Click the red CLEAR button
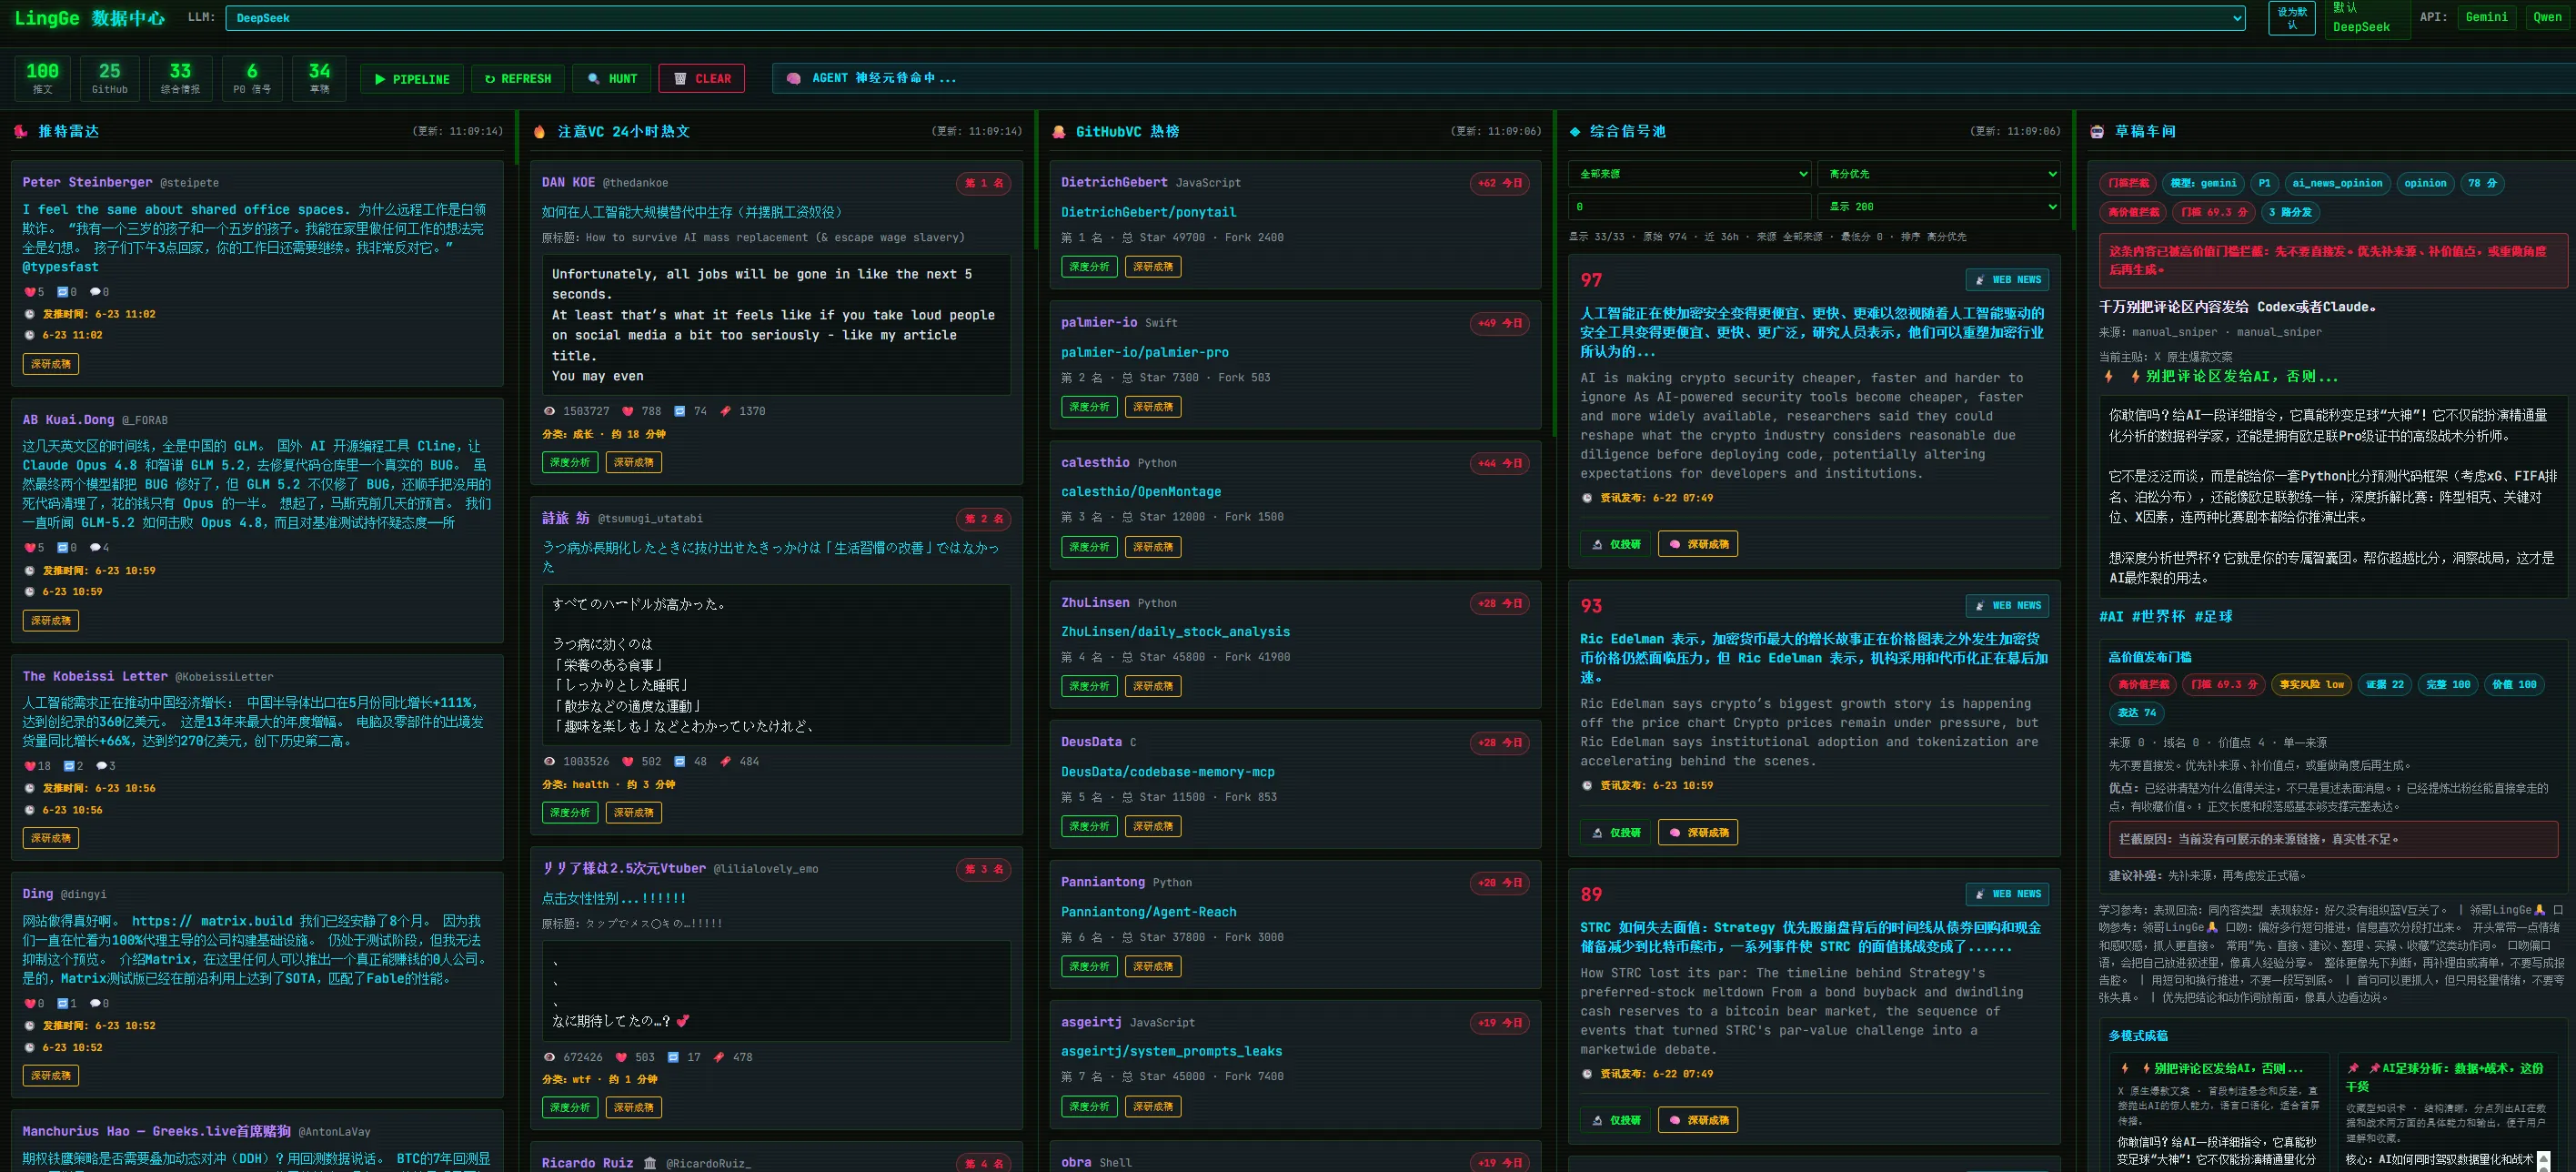The height and width of the screenshot is (1172, 2576). 701,79
